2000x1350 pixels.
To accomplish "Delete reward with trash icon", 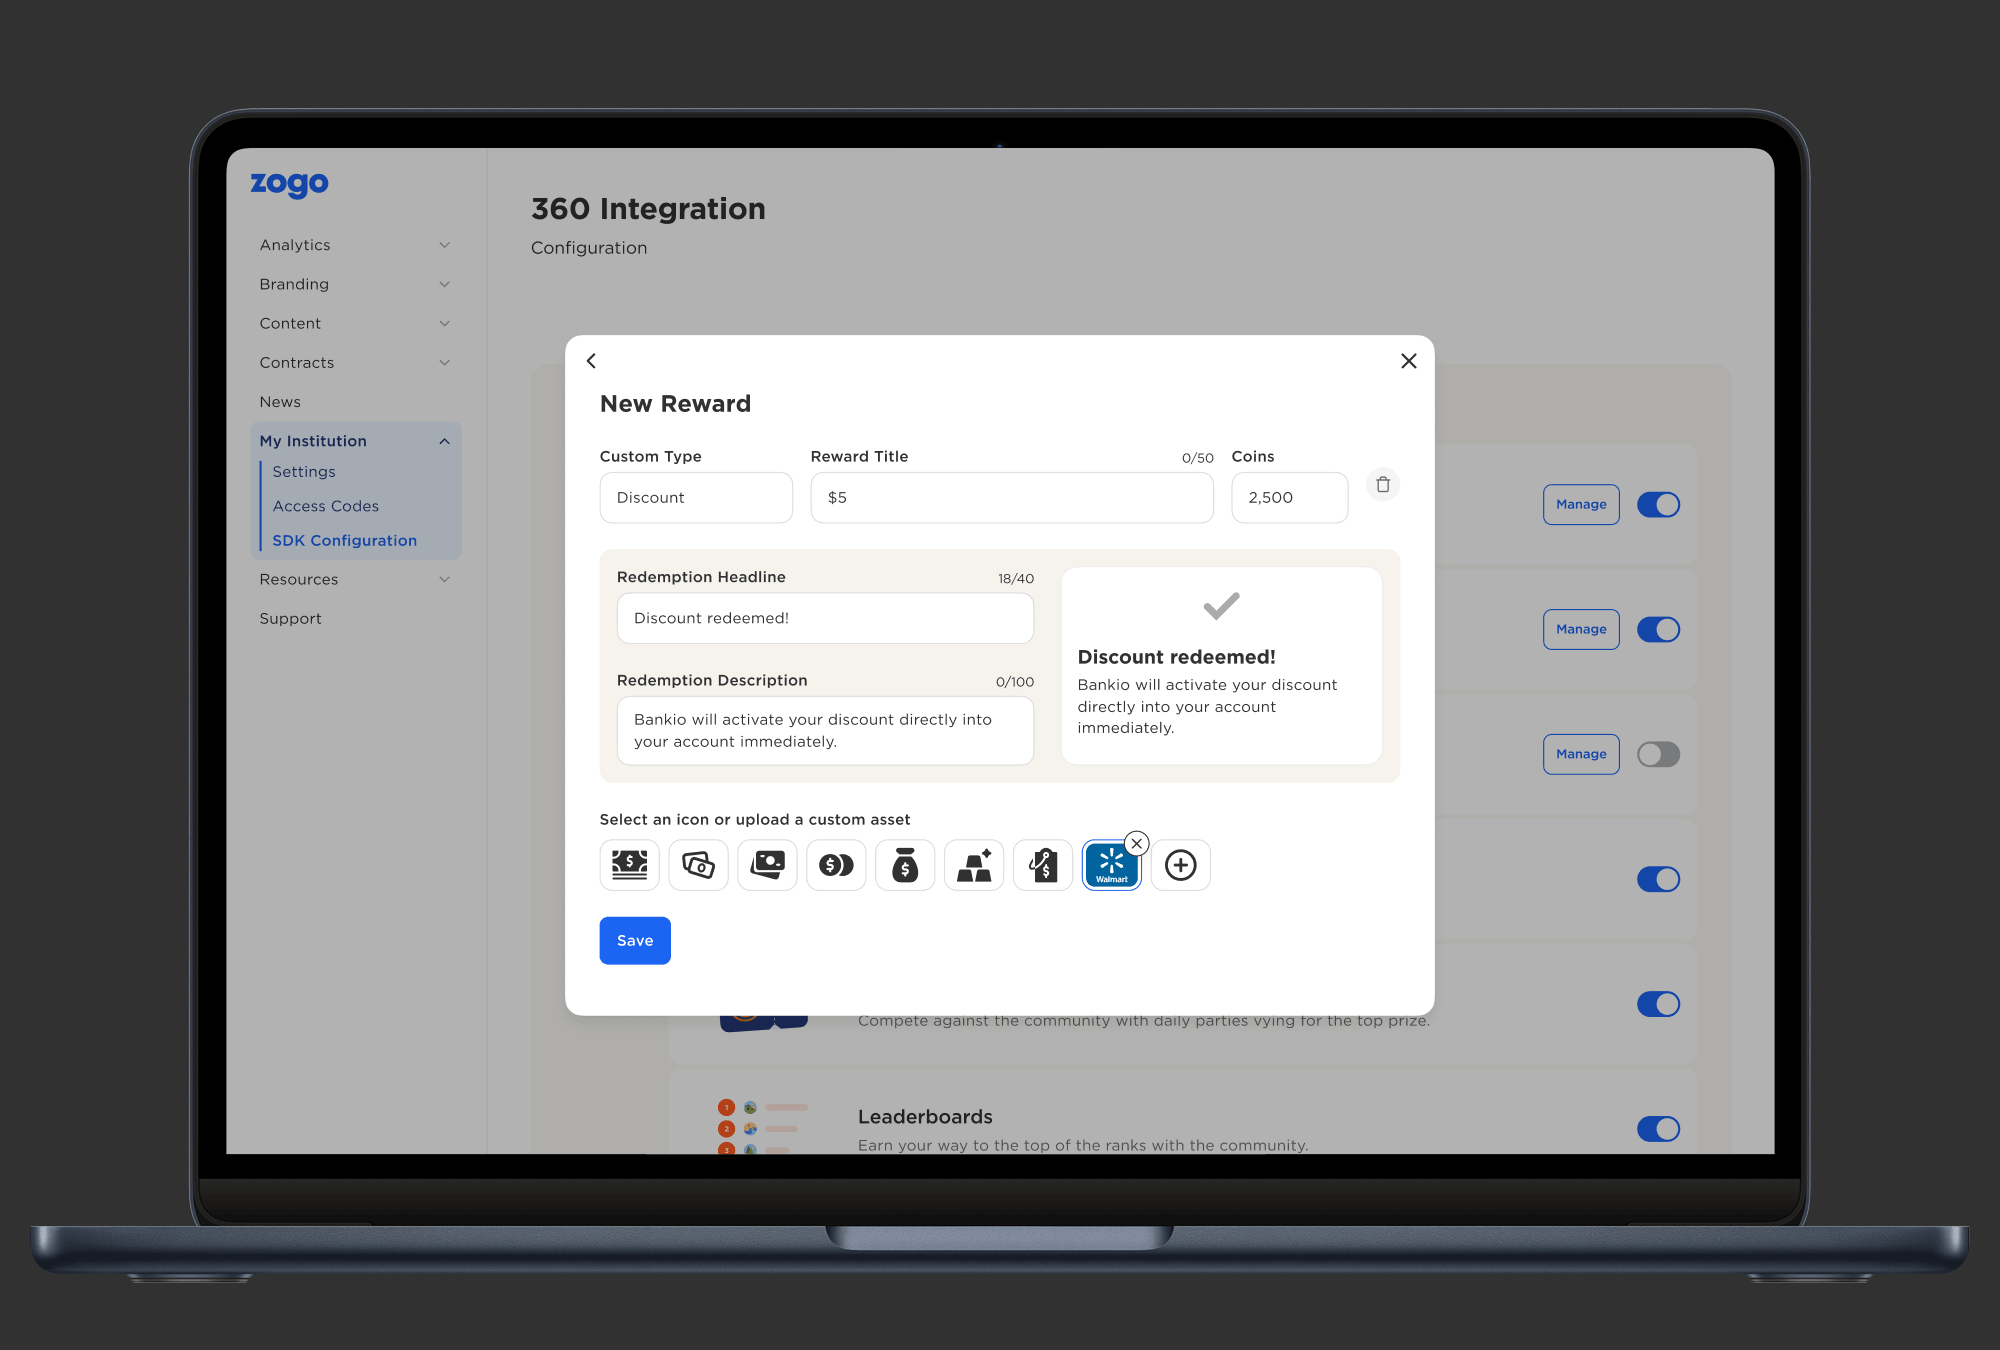I will tap(1383, 485).
